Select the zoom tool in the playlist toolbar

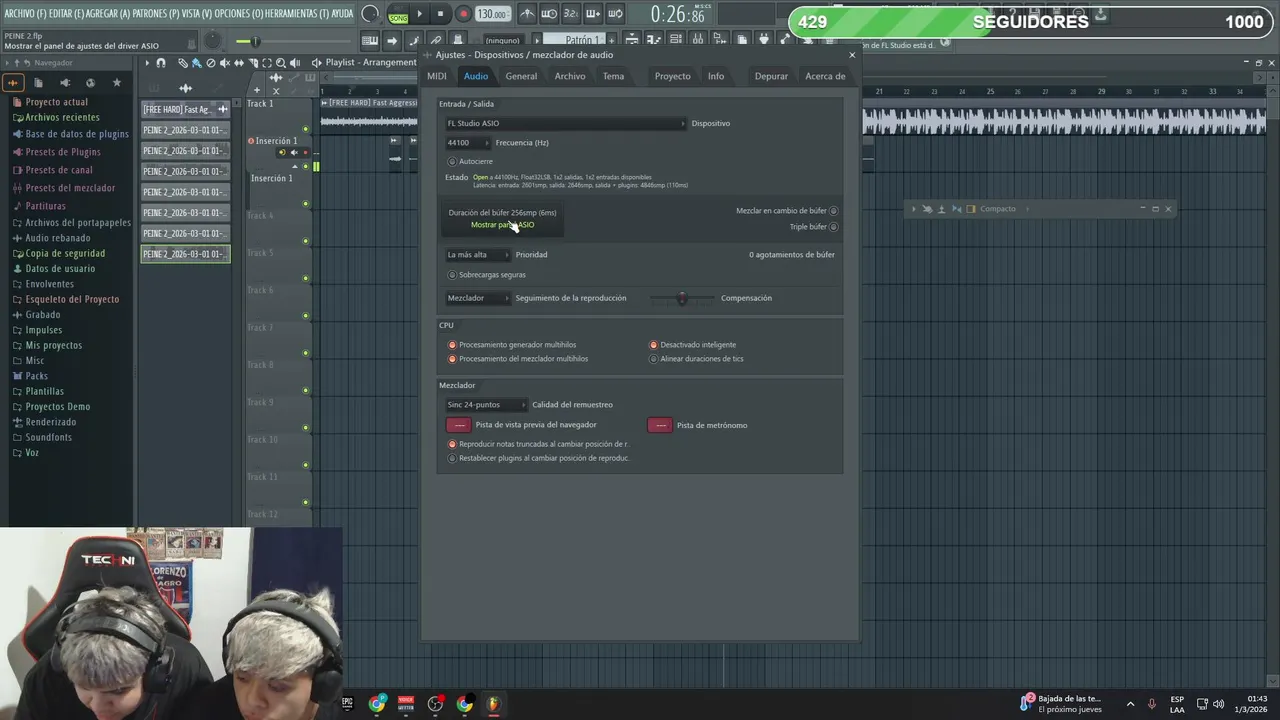[281, 63]
